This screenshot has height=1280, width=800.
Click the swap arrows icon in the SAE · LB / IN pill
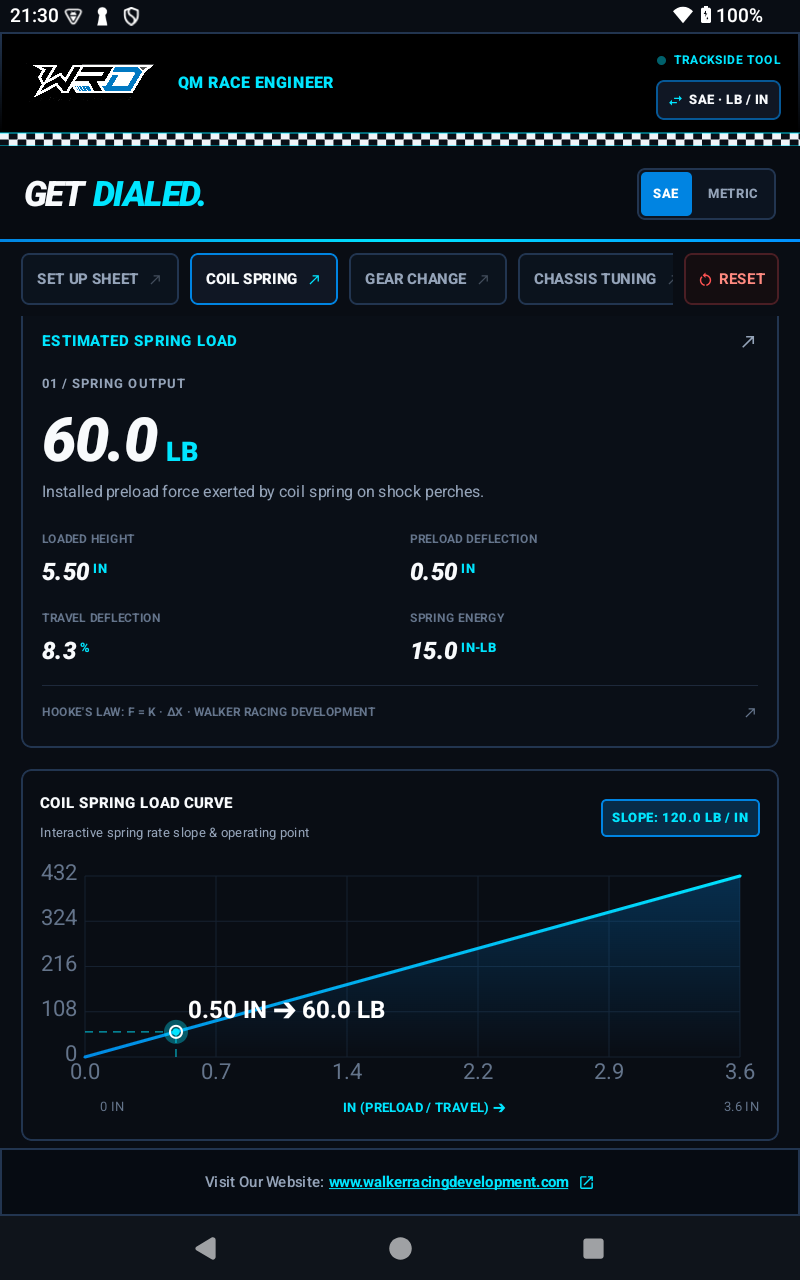click(x=676, y=100)
